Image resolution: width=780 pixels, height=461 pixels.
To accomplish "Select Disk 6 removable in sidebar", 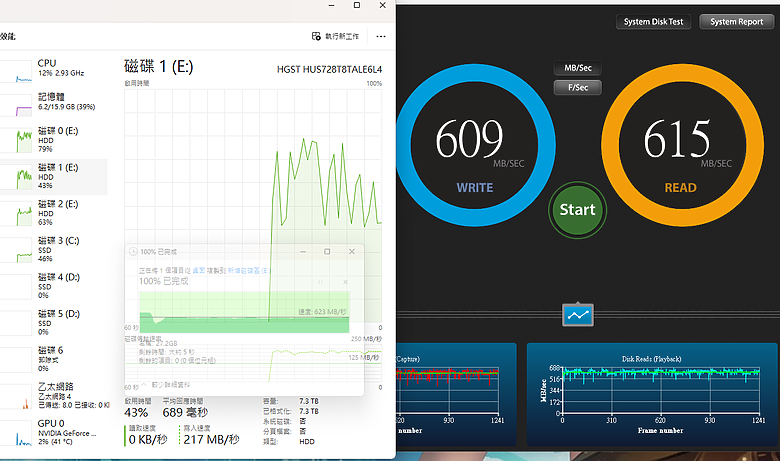I will pos(54,359).
